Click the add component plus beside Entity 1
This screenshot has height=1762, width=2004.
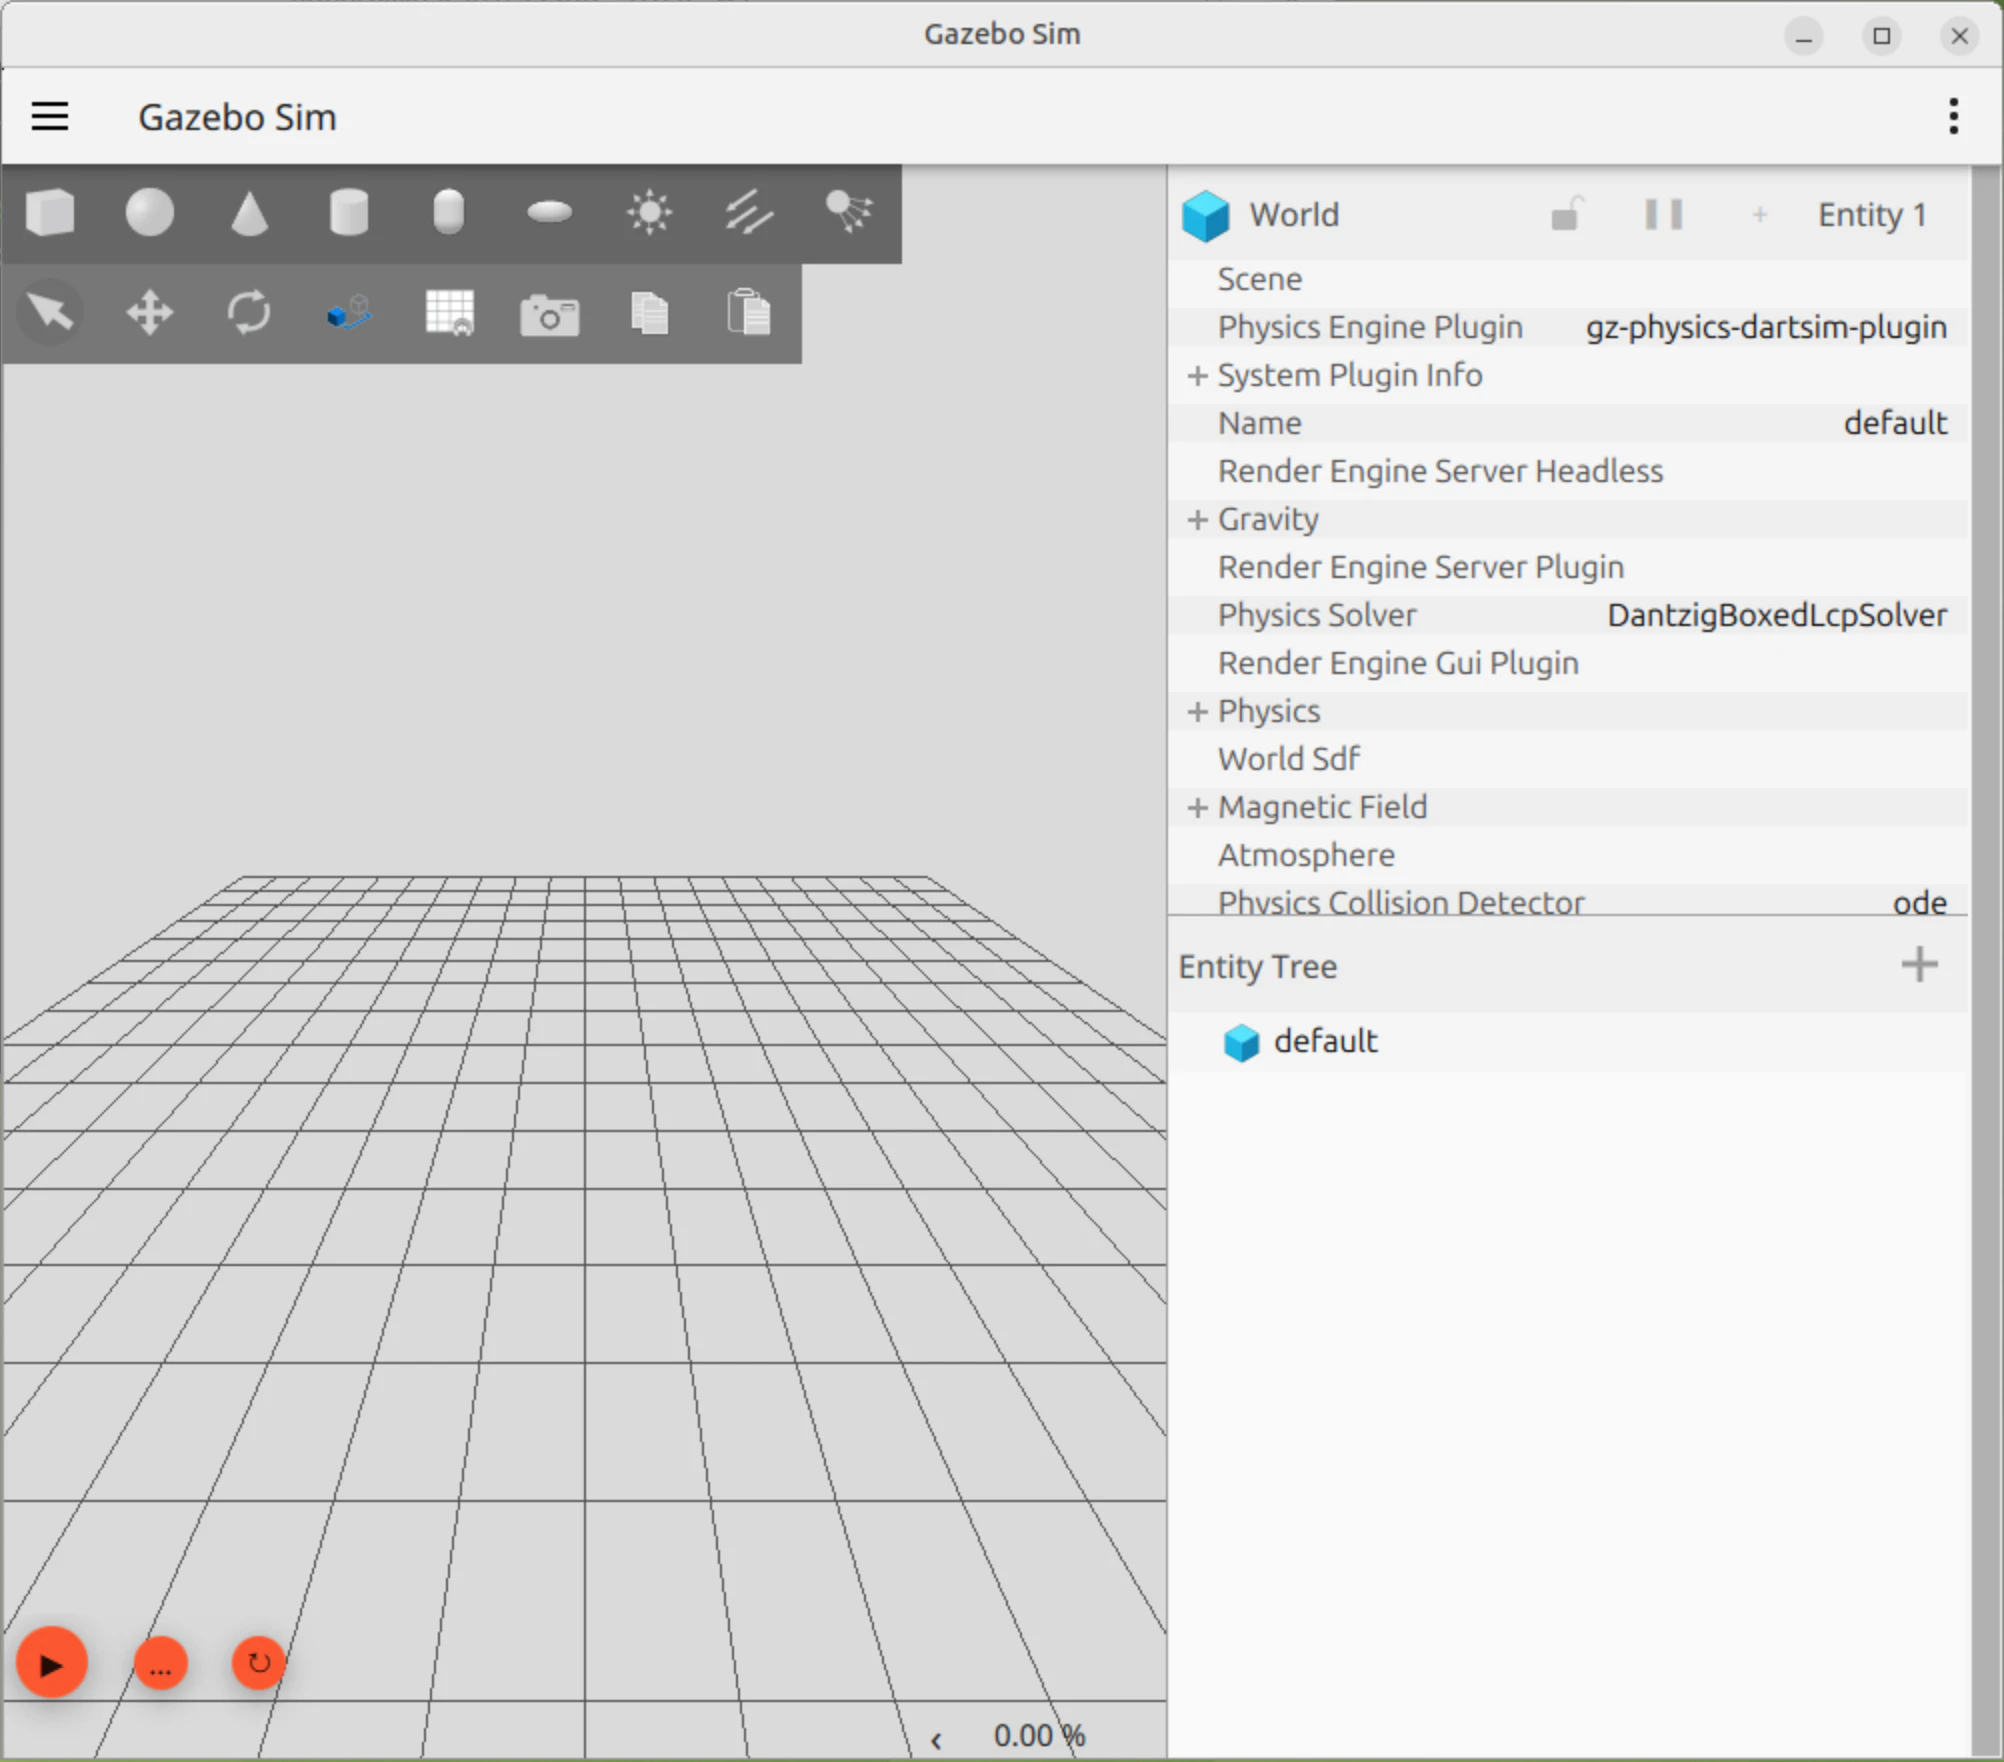pyautogui.click(x=1760, y=214)
